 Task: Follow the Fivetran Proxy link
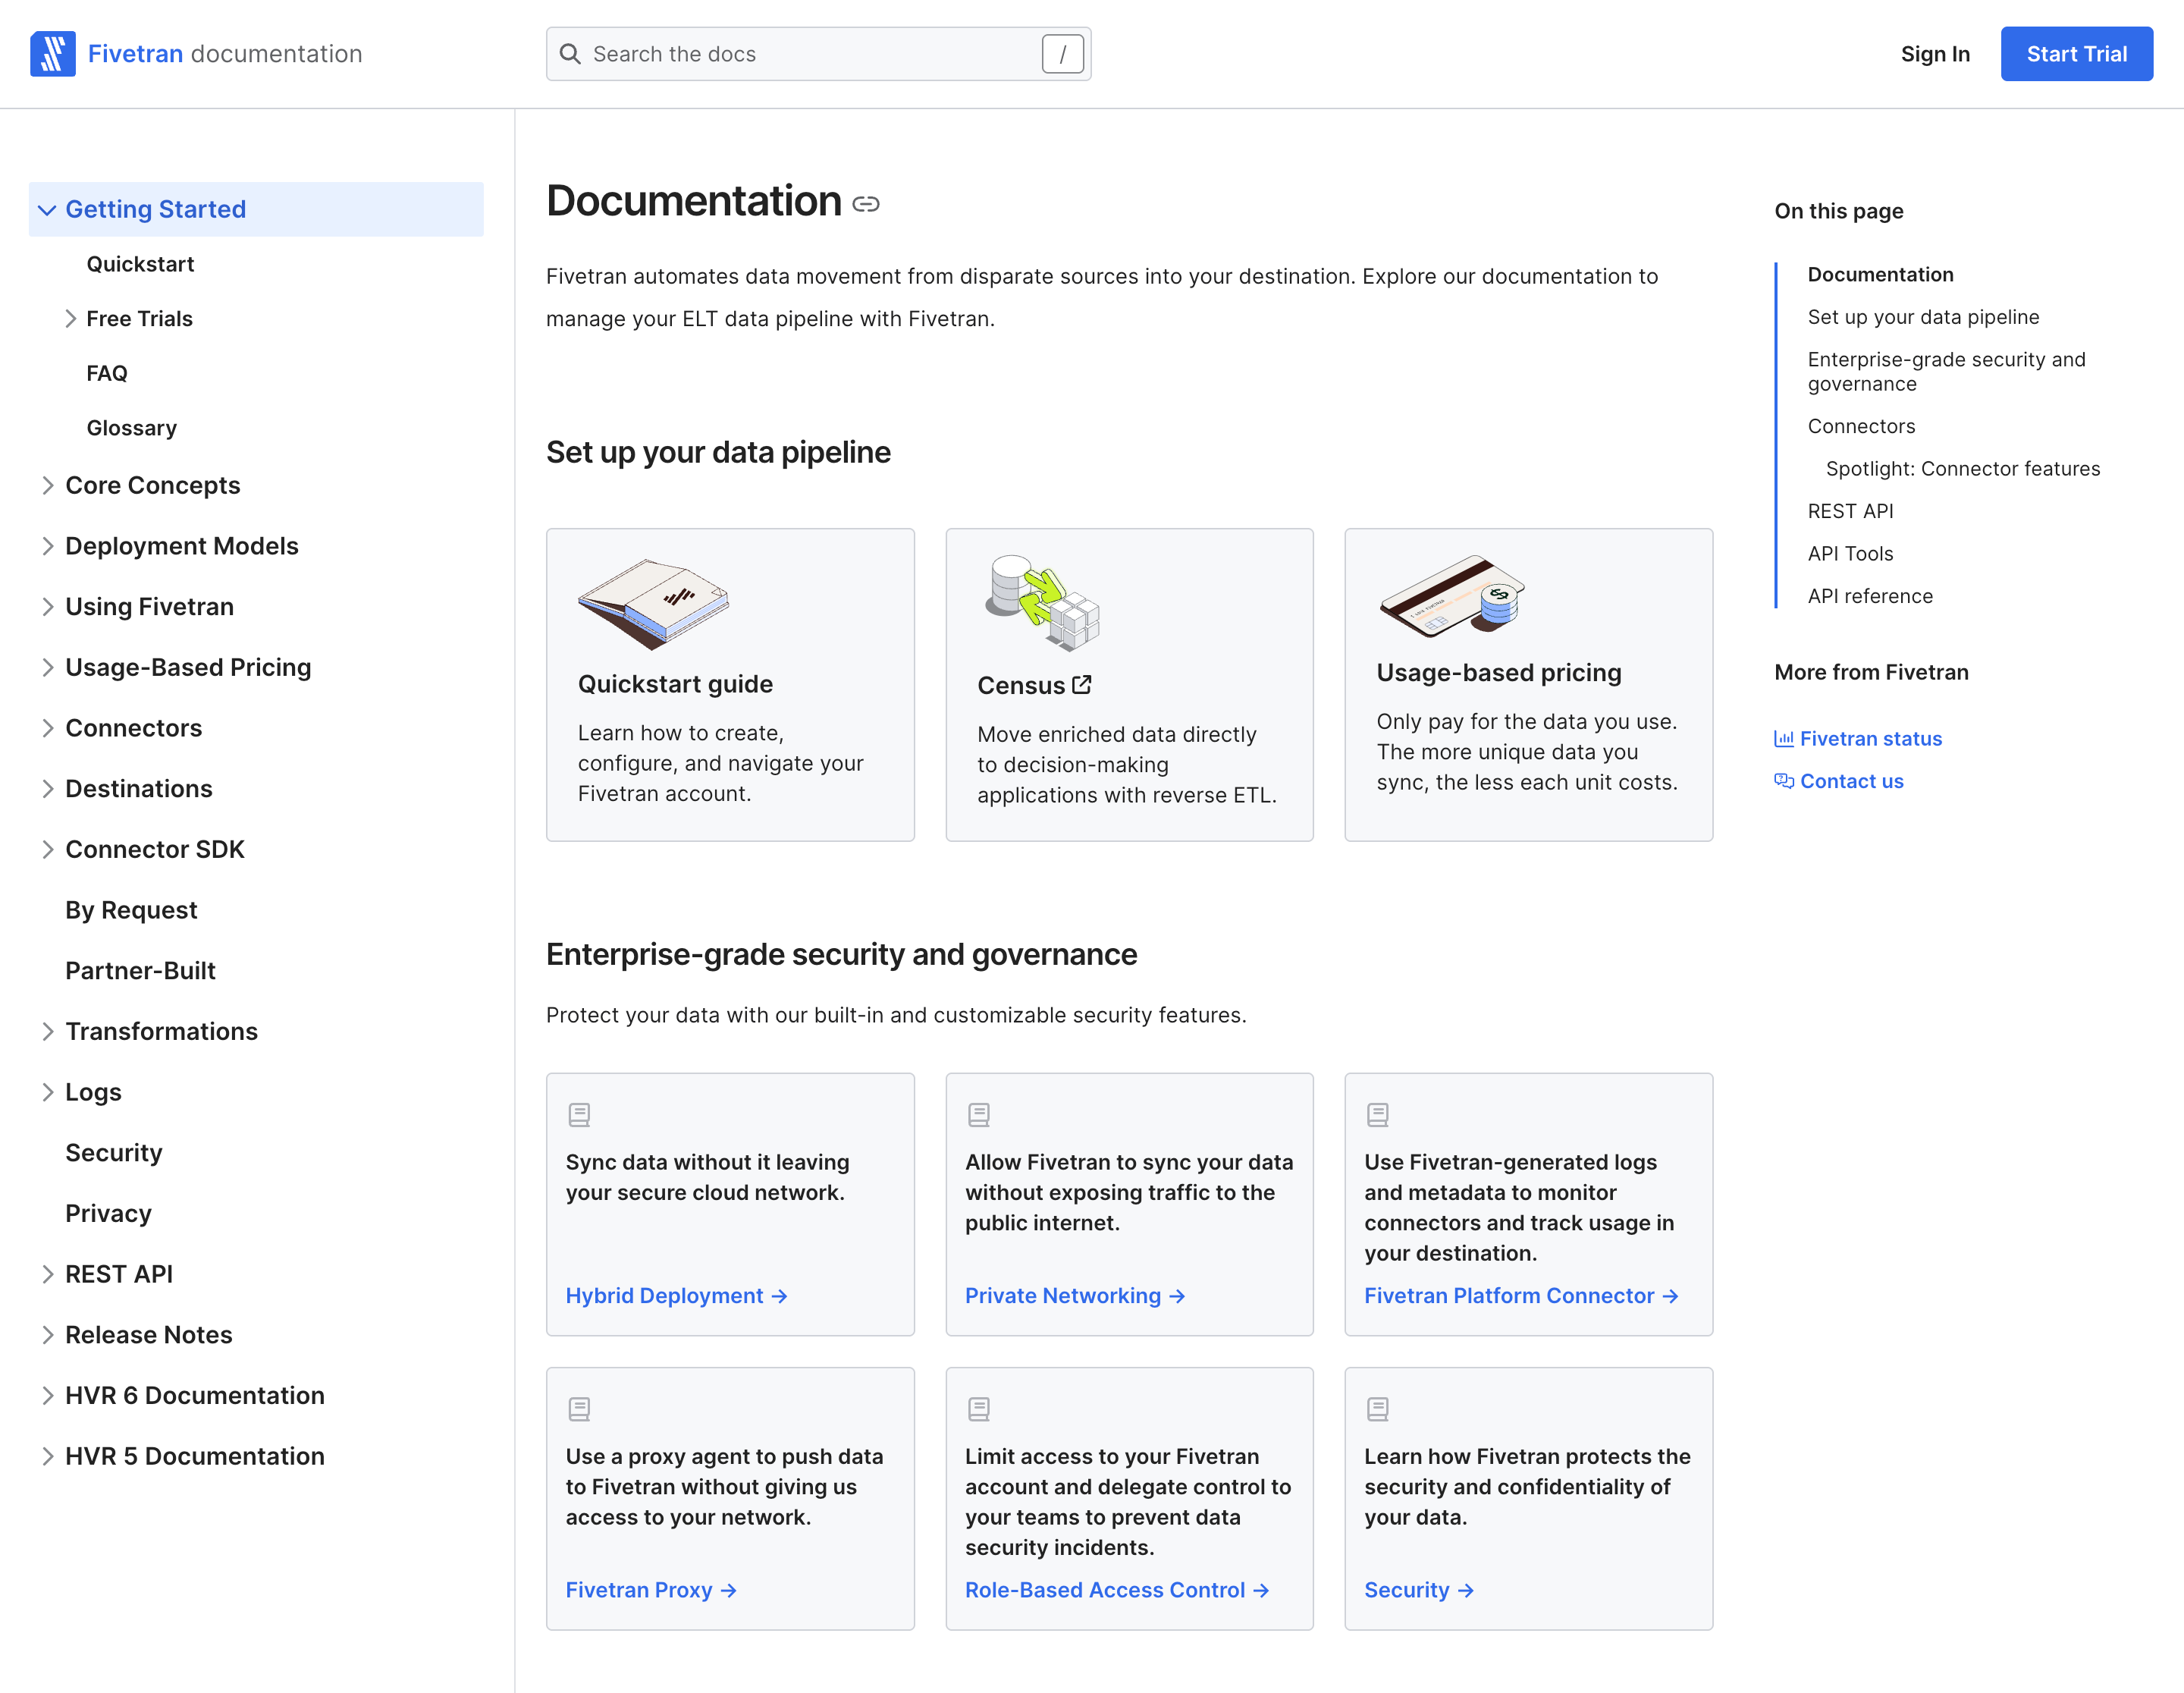651,1590
